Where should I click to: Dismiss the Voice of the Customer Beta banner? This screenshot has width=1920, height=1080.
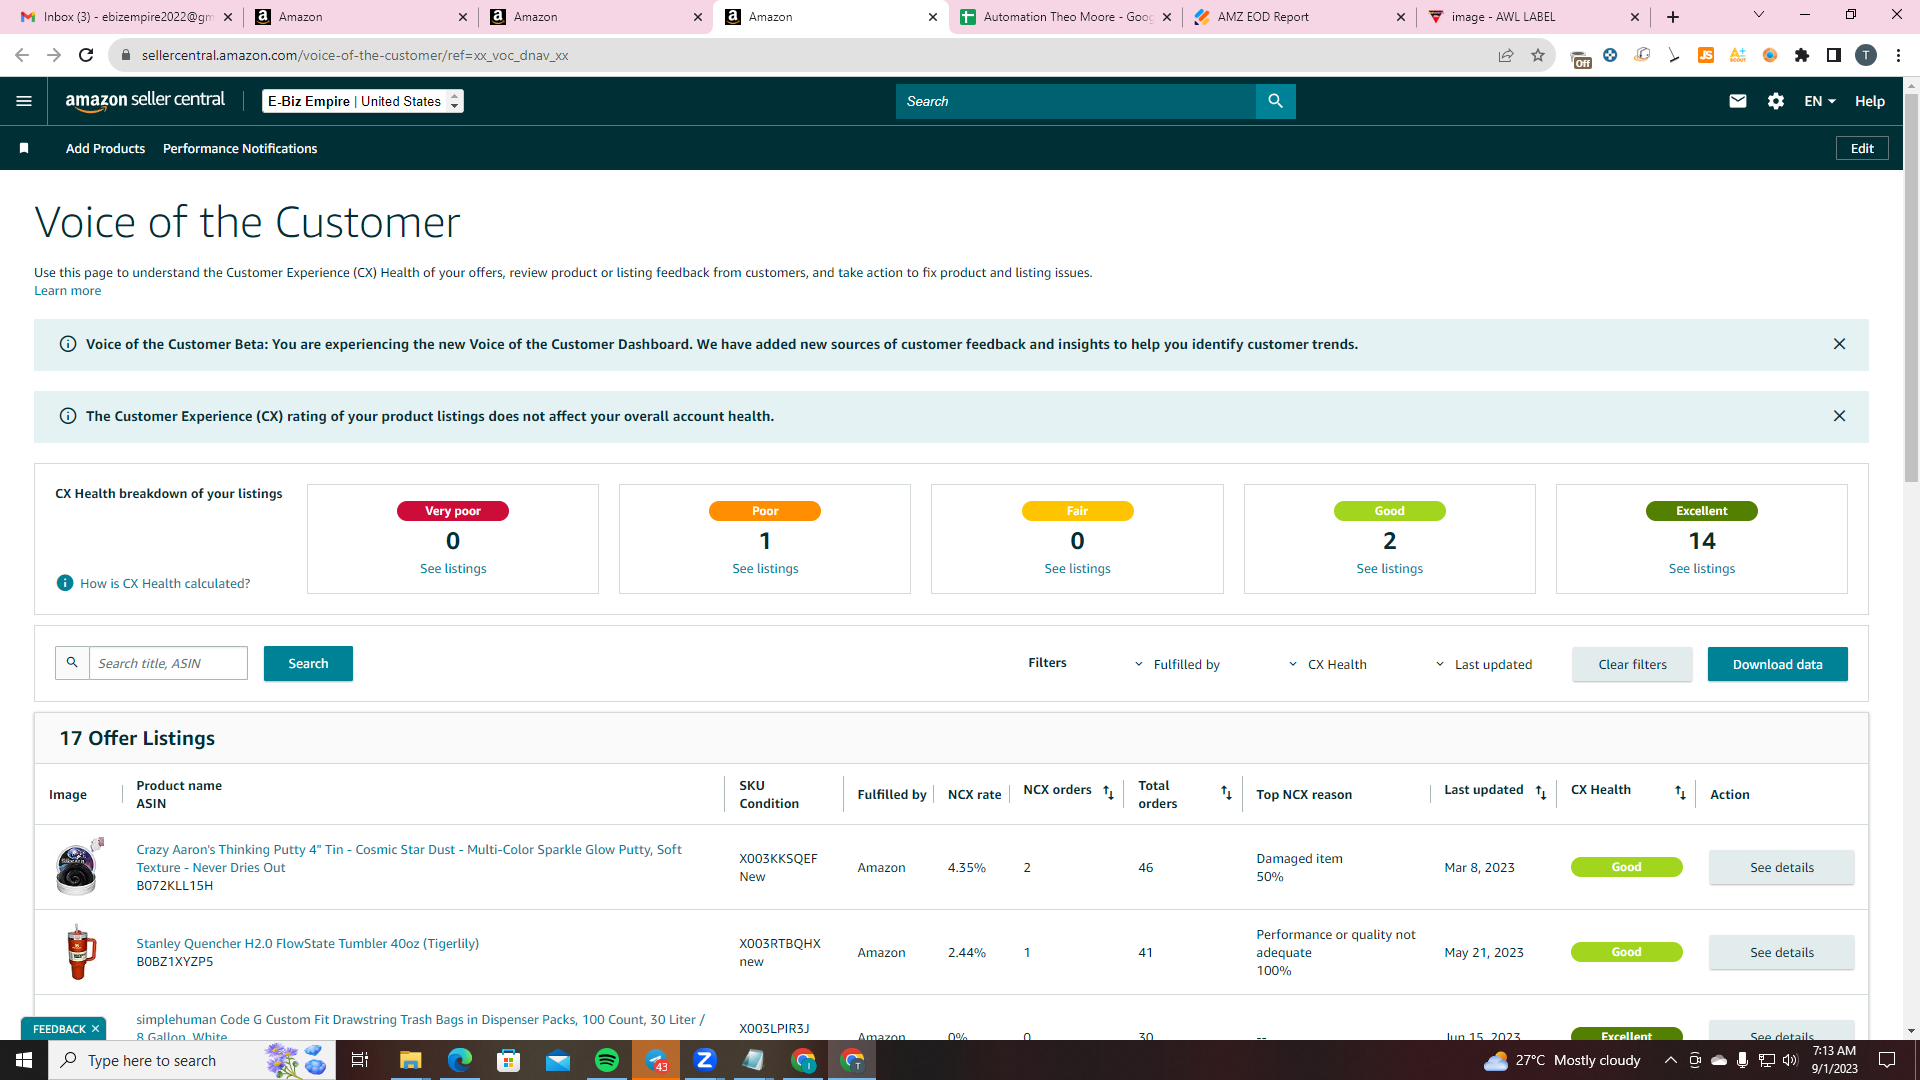[1839, 344]
